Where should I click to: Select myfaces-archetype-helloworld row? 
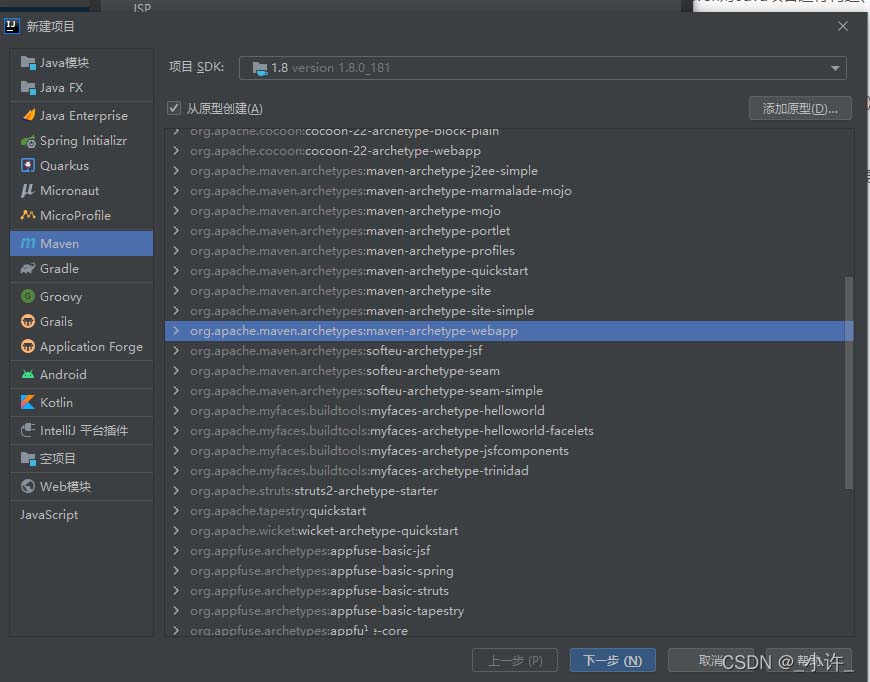509,411
